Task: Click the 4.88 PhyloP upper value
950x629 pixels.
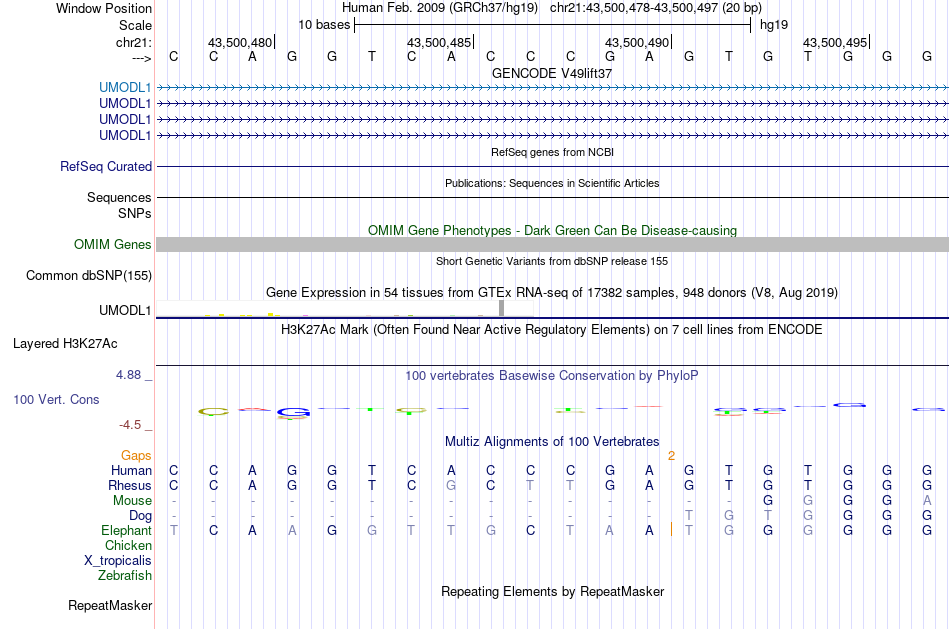Action: click(128, 375)
